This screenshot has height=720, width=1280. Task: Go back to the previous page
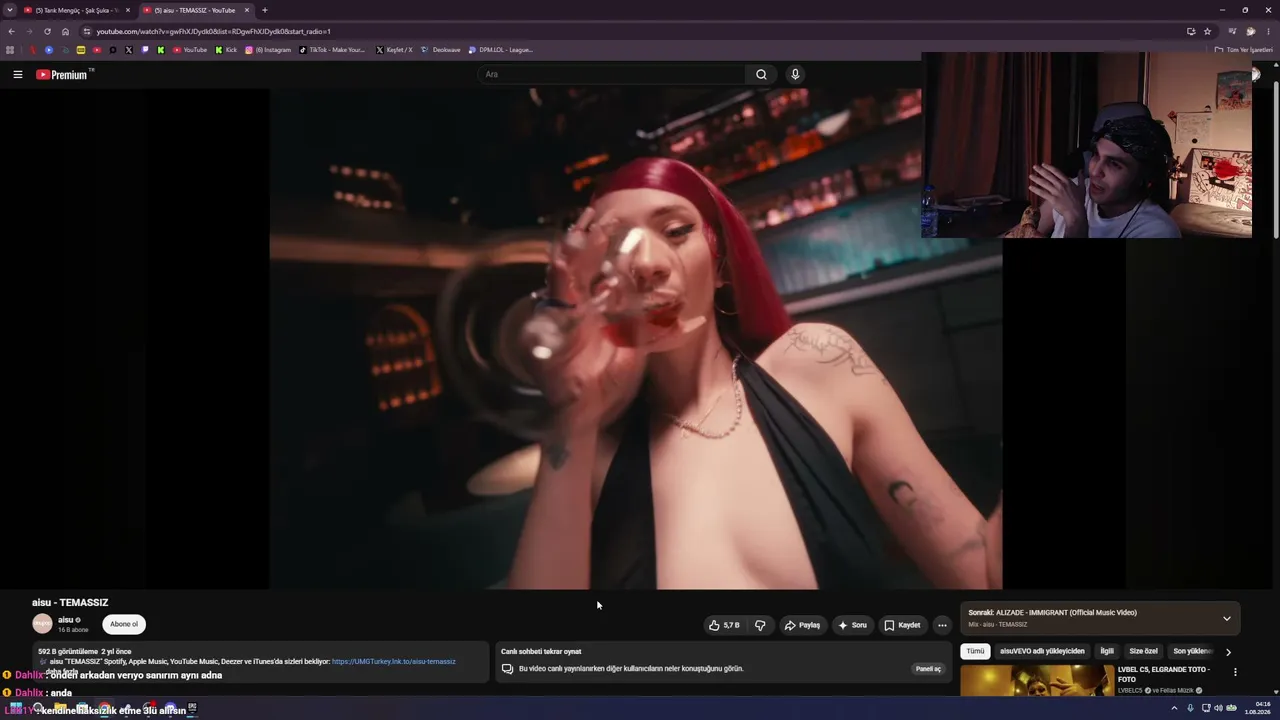[x=11, y=31]
